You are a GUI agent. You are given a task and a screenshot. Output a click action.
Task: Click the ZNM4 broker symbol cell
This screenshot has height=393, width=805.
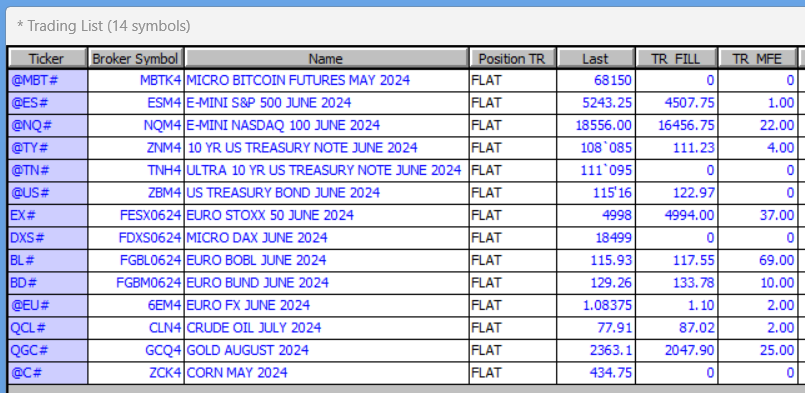pos(136,148)
